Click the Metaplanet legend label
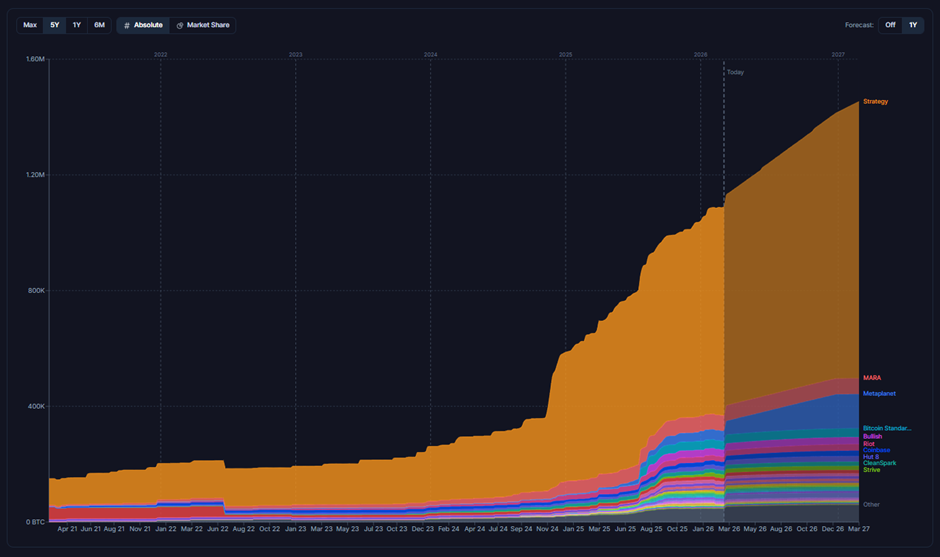The height and width of the screenshot is (557, 940). tap(879, 394)
